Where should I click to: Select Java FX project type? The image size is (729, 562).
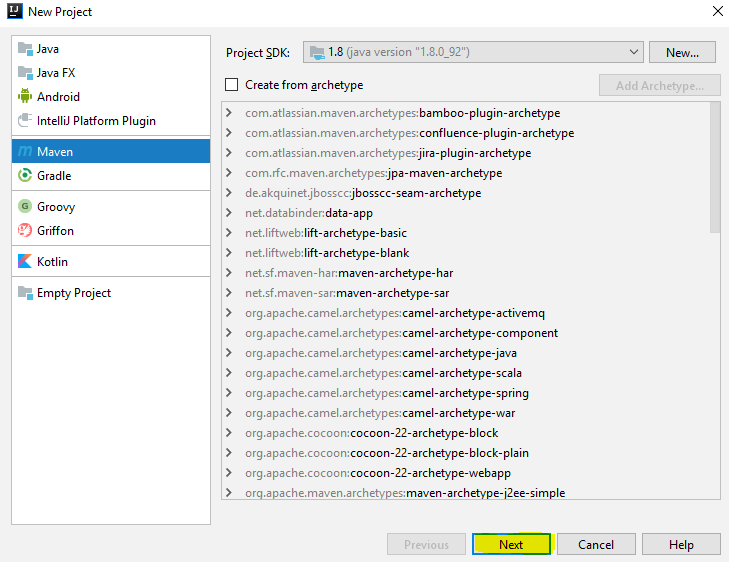(x=111, y=73)
